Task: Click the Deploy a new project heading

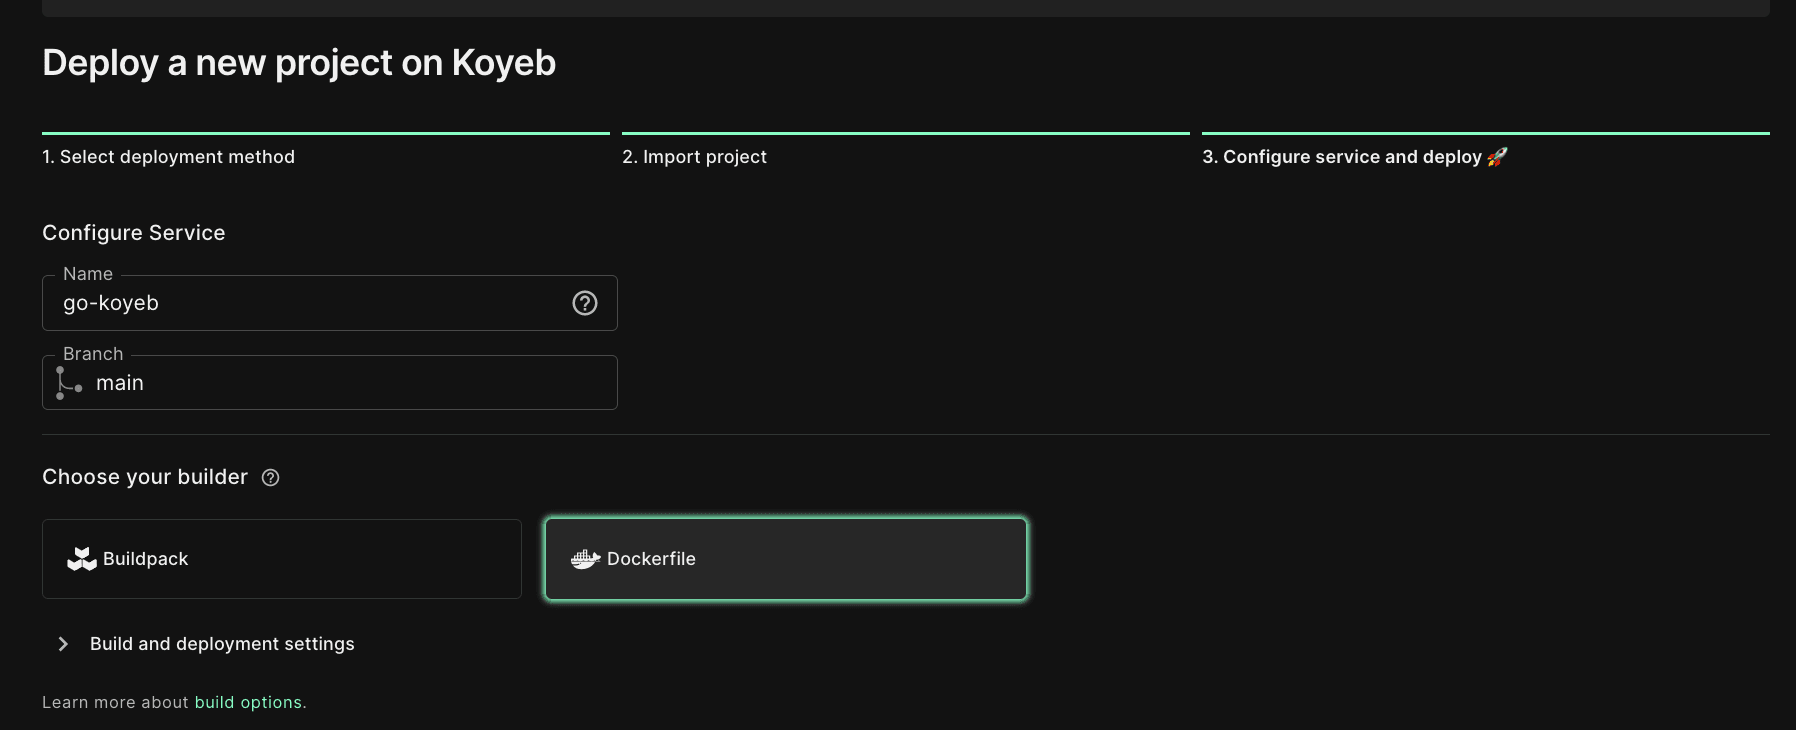Action: (299, 63)
